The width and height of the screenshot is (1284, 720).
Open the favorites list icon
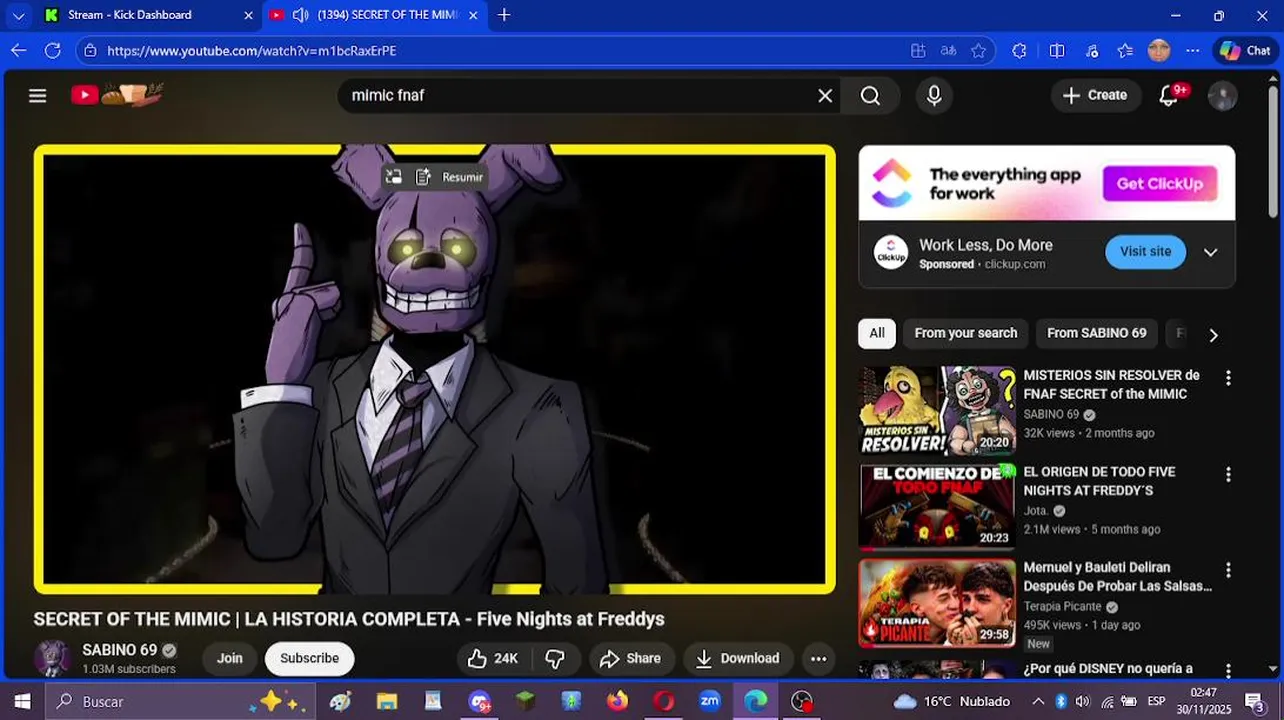[1125, 50]
